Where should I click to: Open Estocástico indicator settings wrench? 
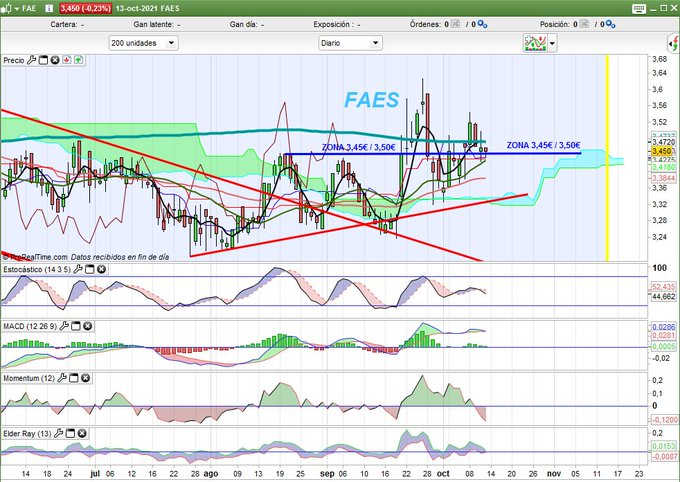coord(78,269)
